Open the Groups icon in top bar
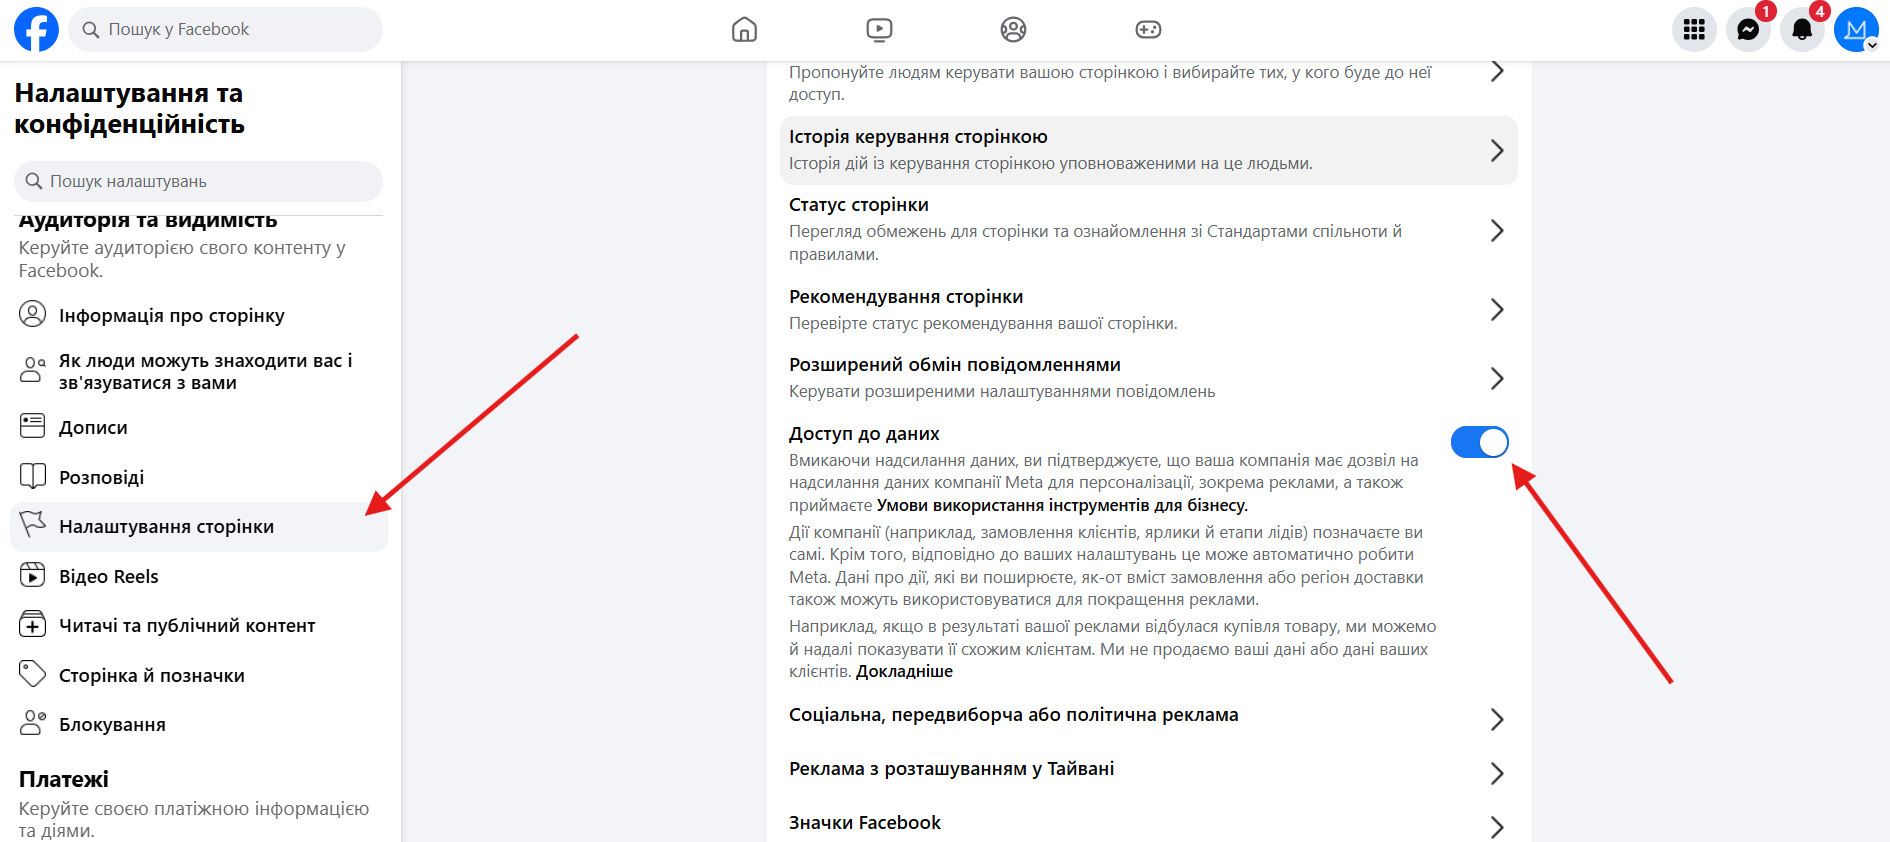 click(x=1013, y=30)
